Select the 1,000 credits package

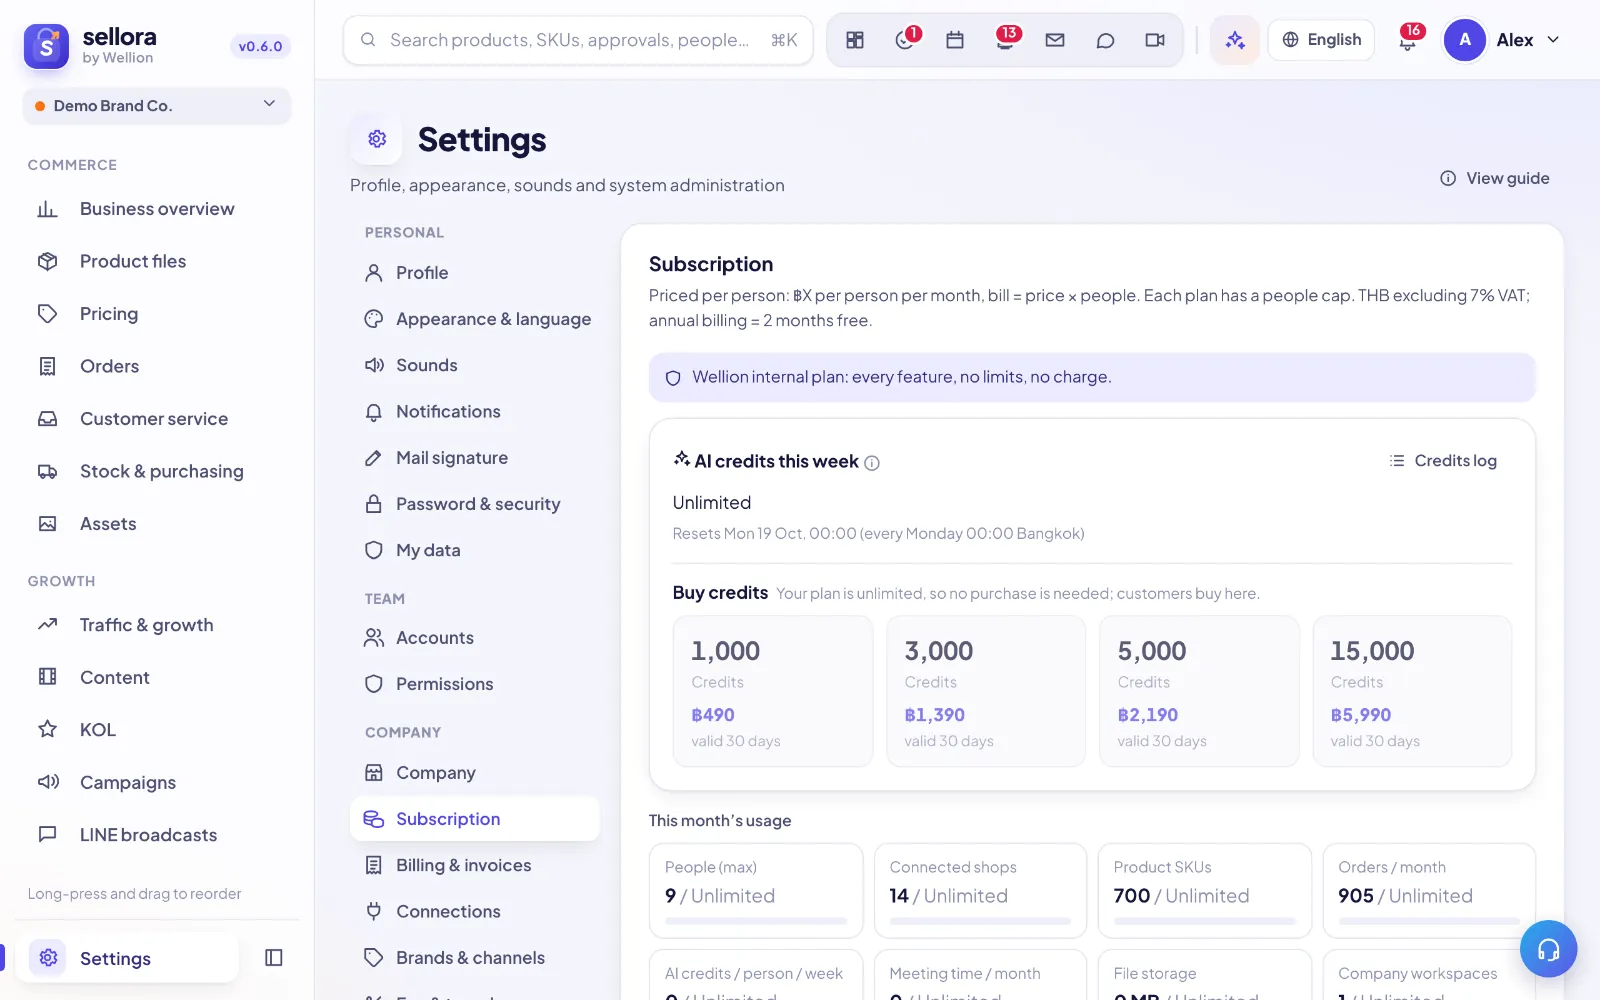(773, 691)
